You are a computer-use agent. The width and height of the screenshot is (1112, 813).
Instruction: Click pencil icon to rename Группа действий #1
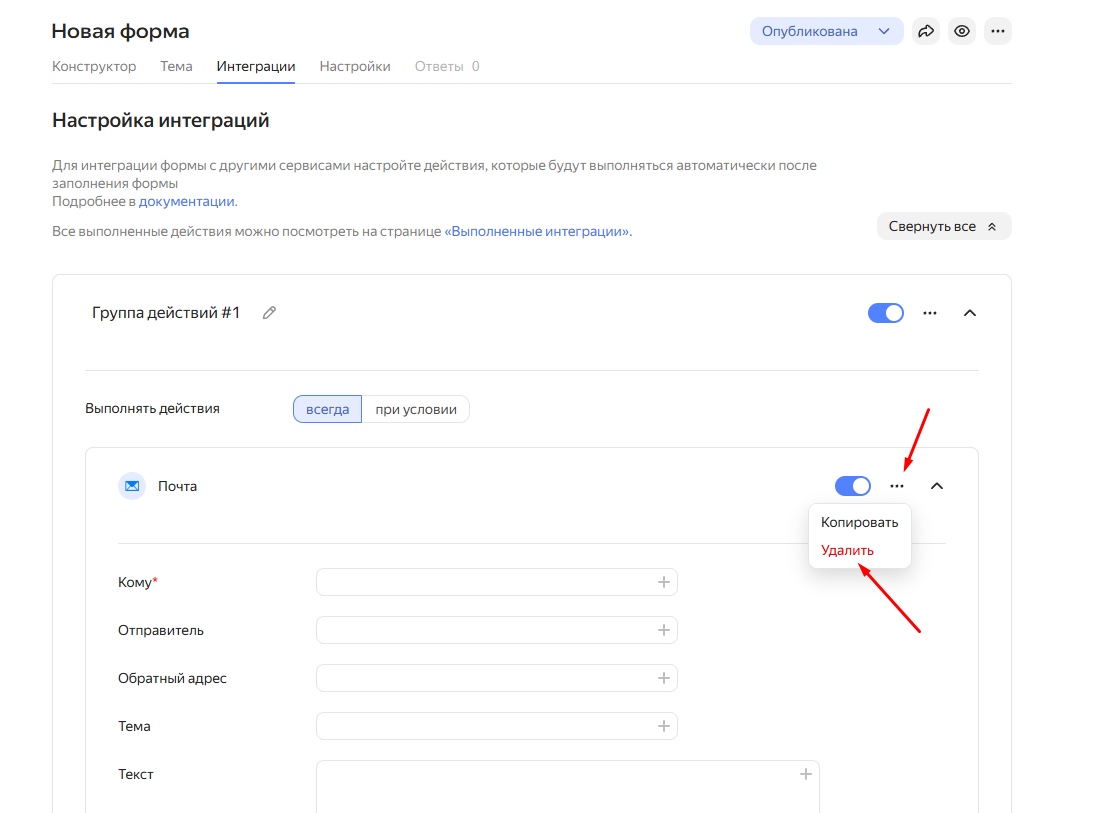269,313
